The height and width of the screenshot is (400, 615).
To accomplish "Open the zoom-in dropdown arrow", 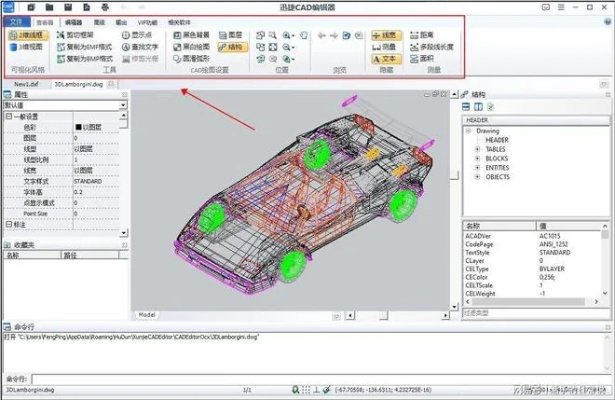I will pos(293,36).
